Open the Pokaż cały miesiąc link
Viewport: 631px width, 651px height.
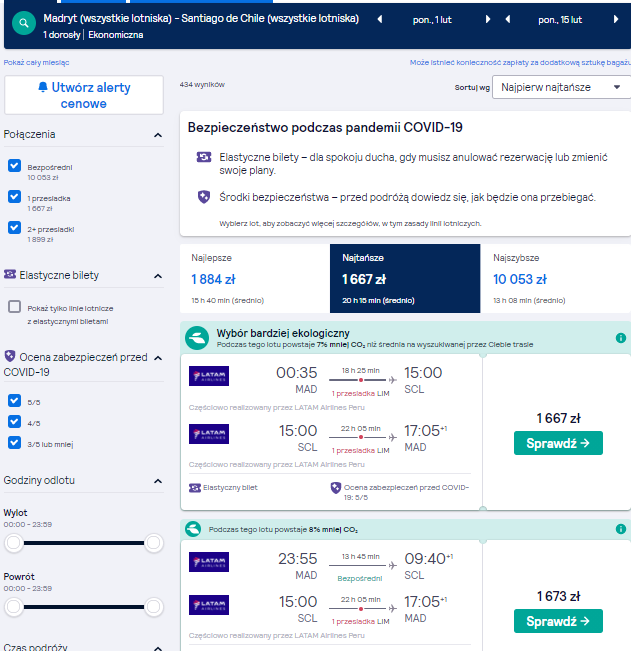tap(37, 63)
